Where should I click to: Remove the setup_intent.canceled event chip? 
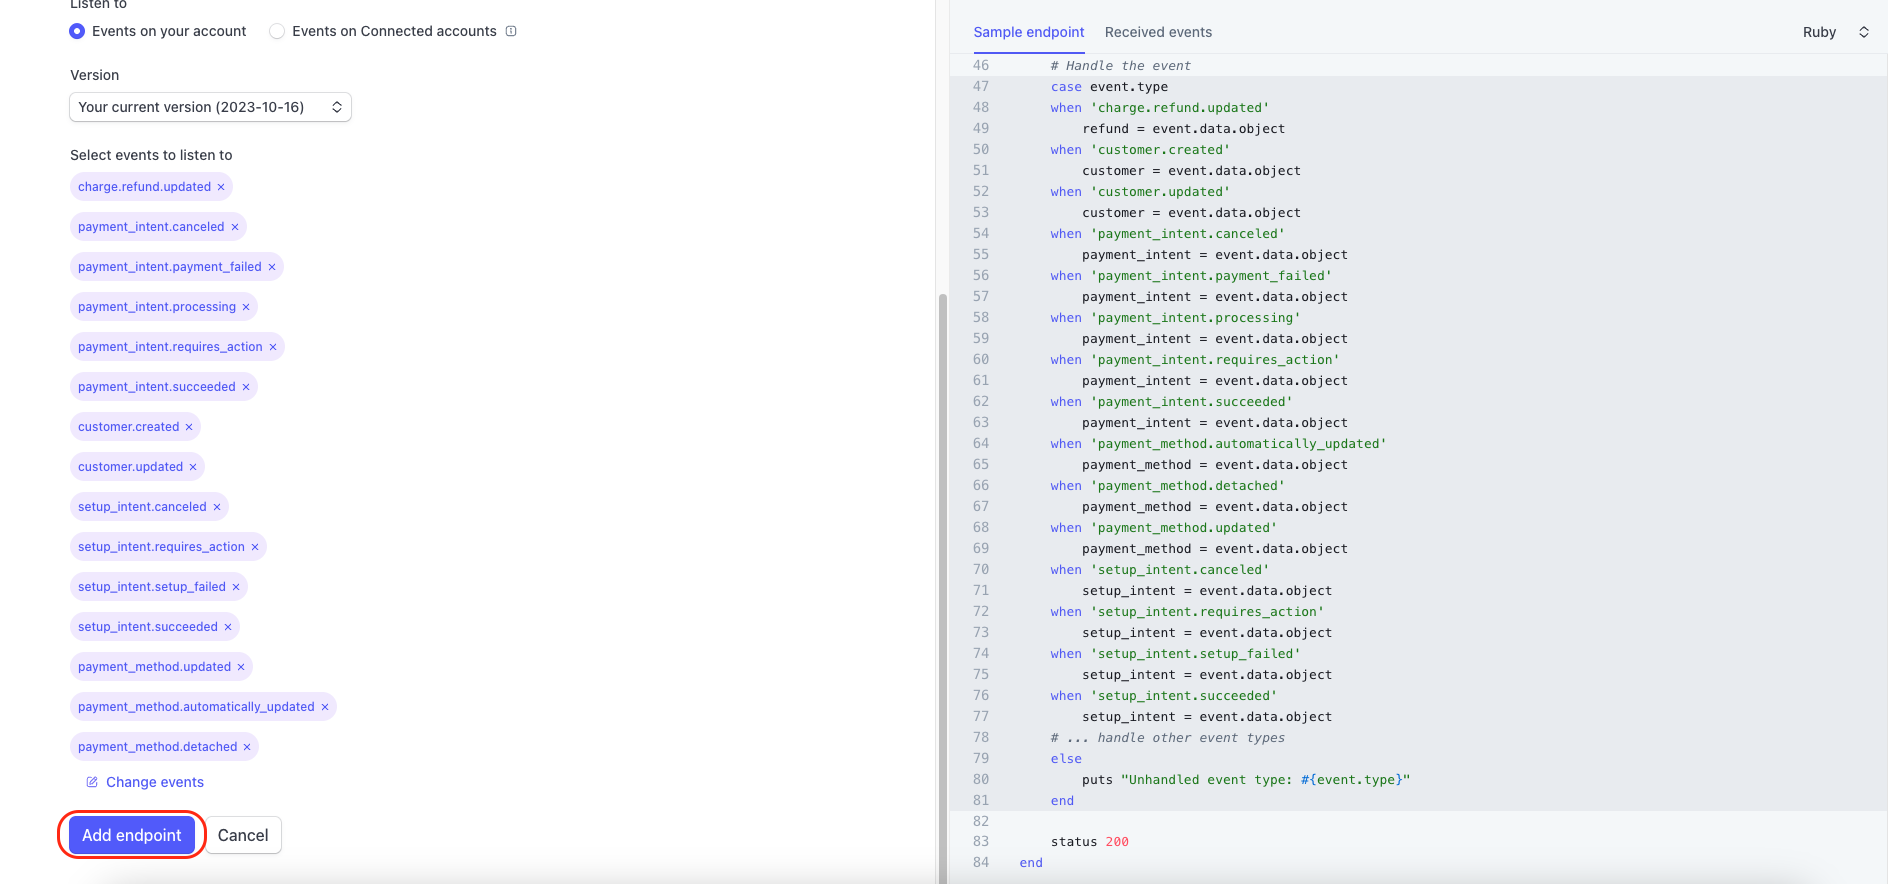(217, 507)
